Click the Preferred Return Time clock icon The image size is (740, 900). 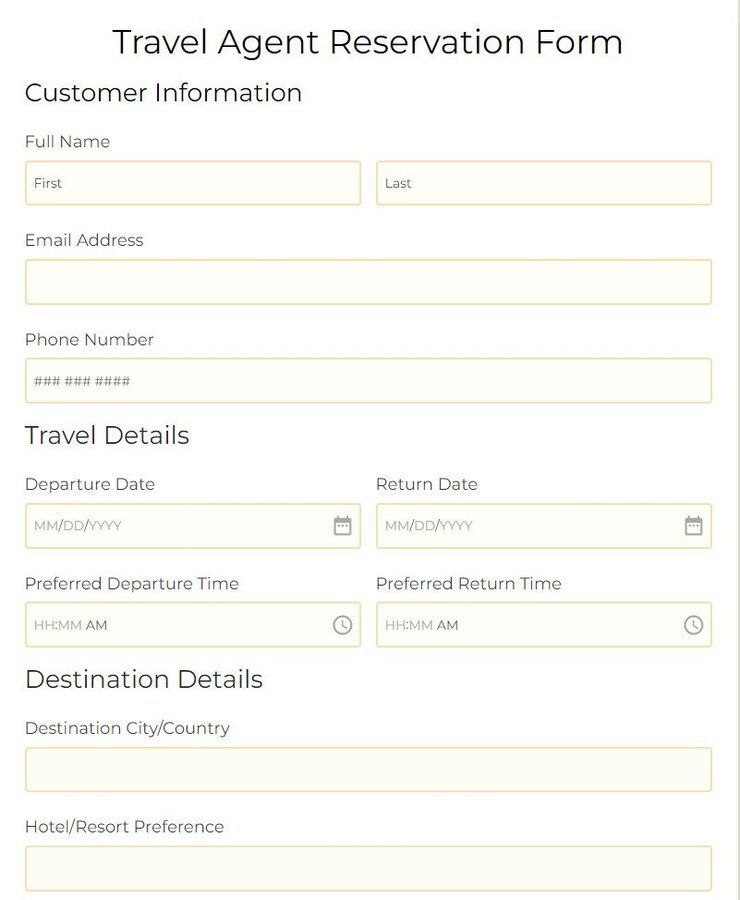point(695,625)
